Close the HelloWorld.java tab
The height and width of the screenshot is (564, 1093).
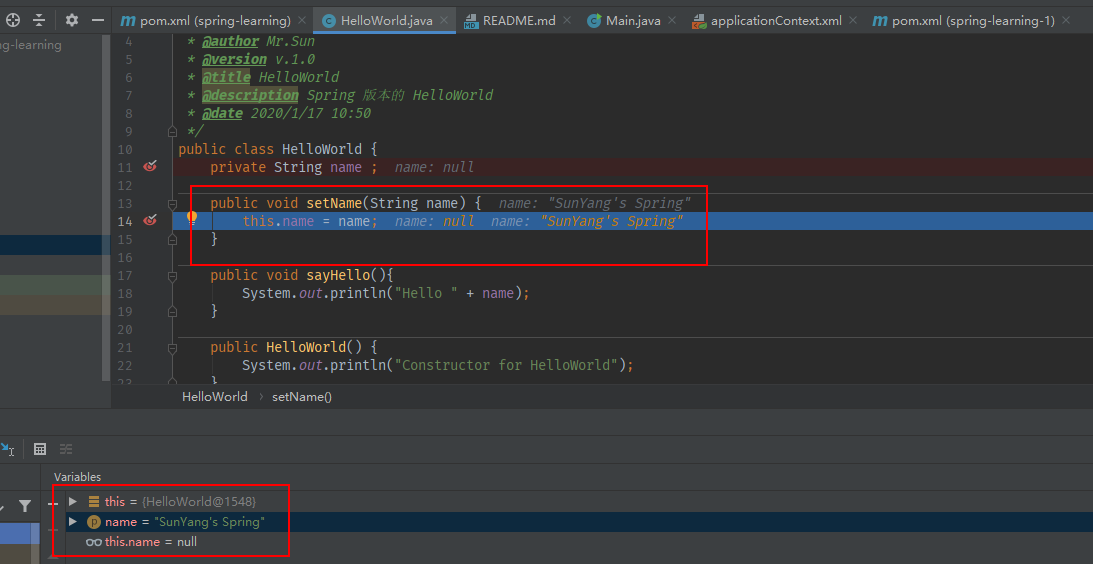click(444, 21)
